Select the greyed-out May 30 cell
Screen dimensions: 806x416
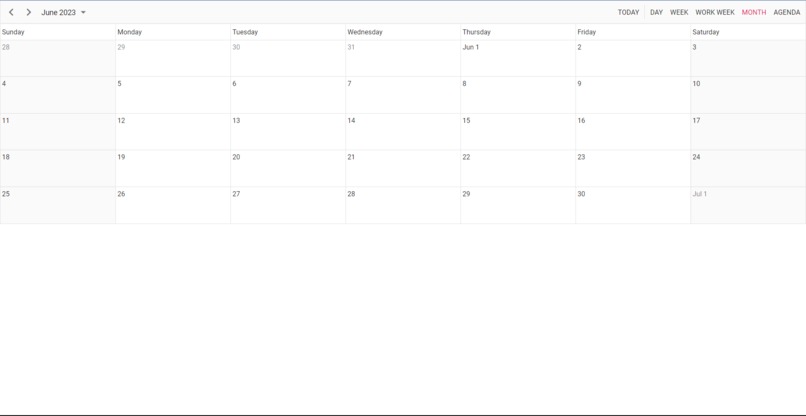click(288, 59)
